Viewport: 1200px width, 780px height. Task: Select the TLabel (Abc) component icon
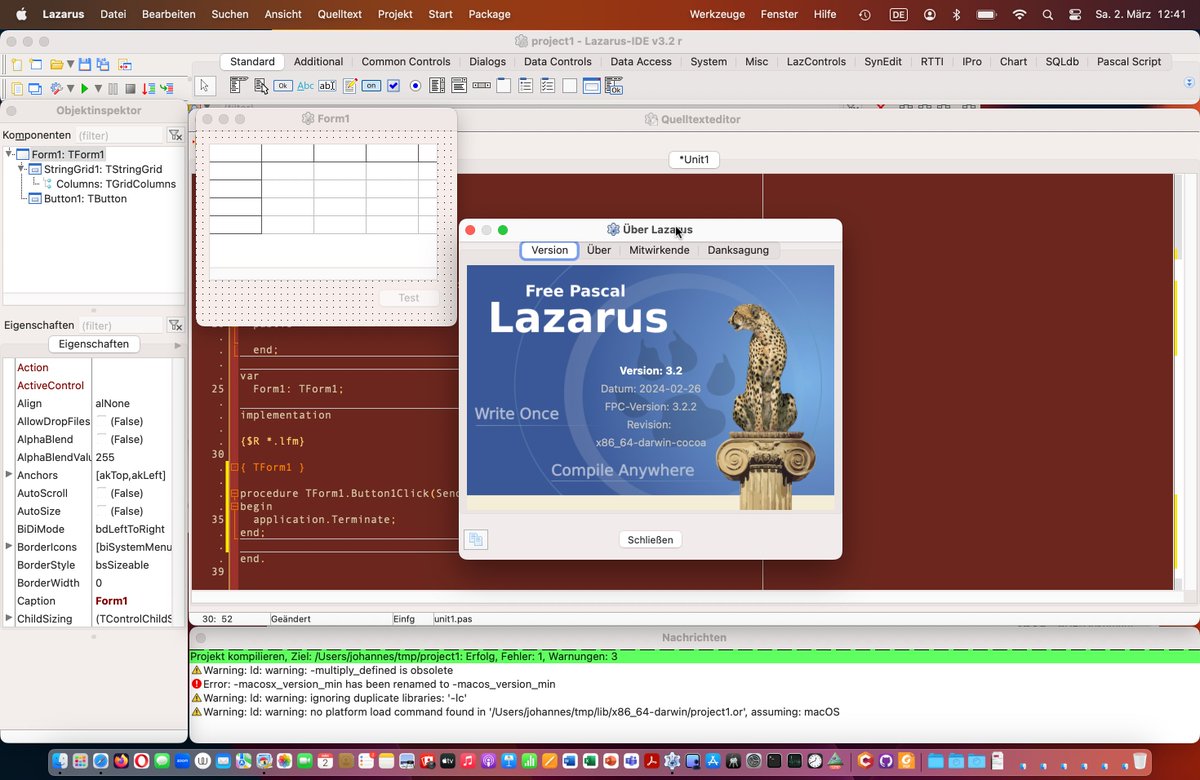pos(304,86)
